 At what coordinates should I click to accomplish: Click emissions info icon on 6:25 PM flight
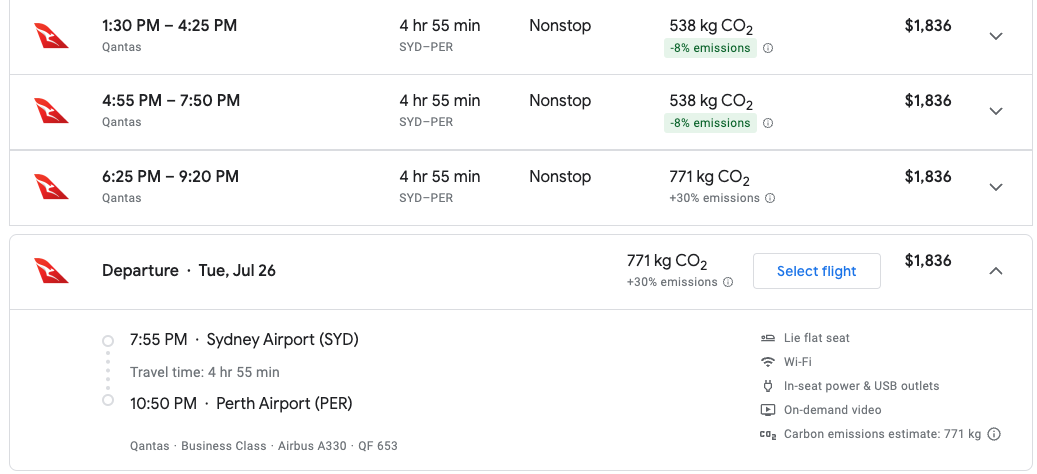pyautogui.click(x=769, y=198)
